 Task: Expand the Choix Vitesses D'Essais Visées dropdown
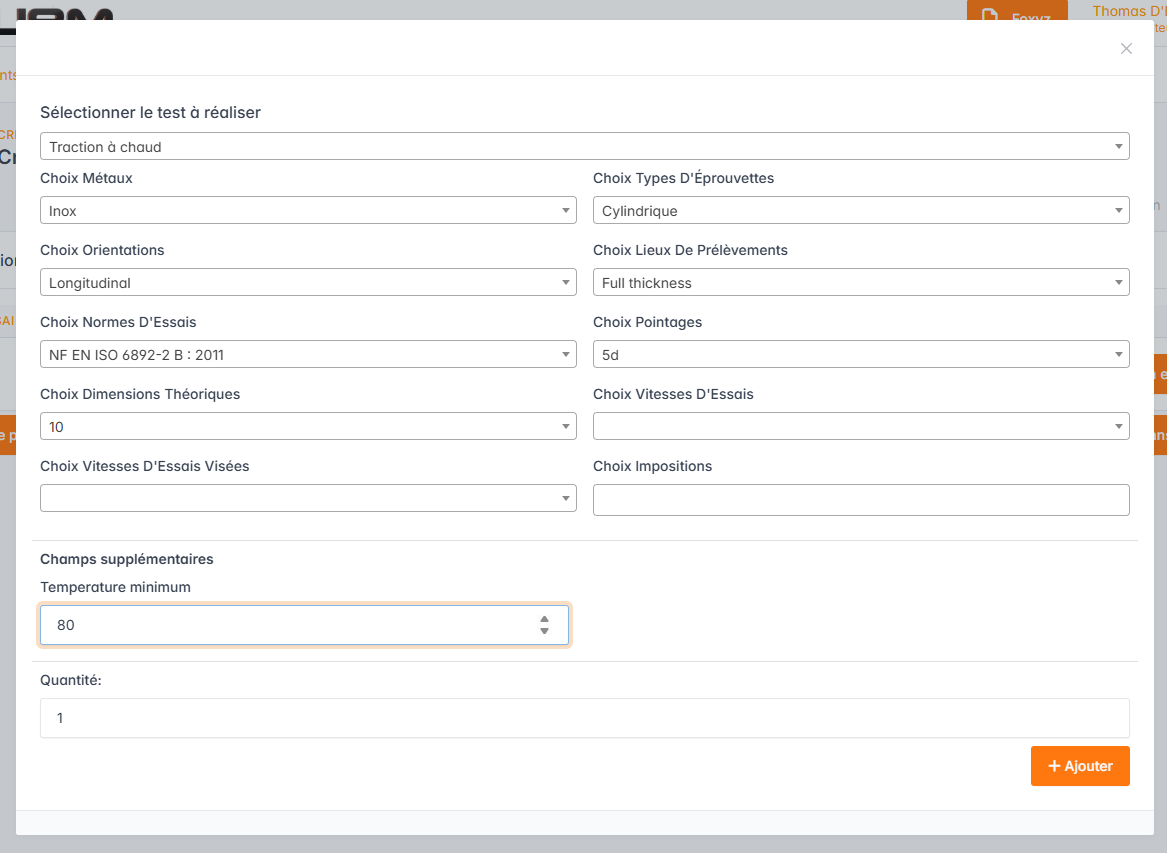click(308, 499)
